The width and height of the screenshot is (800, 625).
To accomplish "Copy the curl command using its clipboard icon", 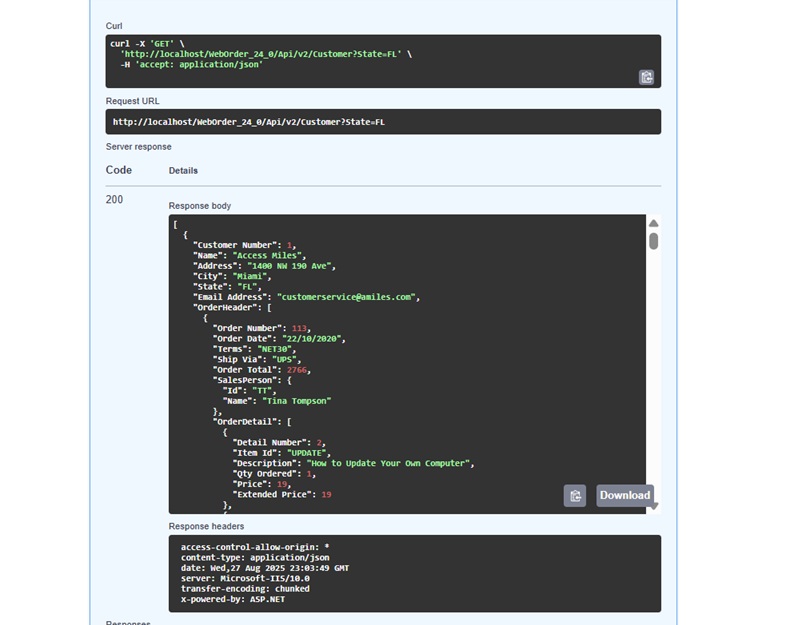I will [649, 75].
